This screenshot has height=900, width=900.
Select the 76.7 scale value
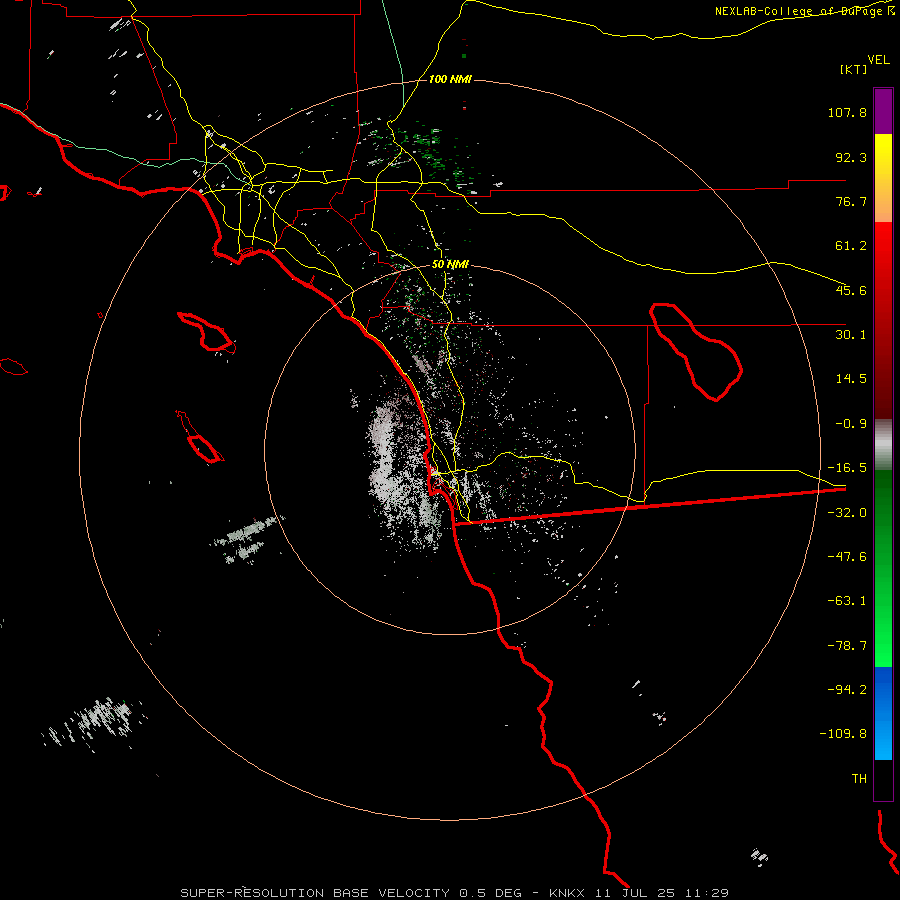851,201
